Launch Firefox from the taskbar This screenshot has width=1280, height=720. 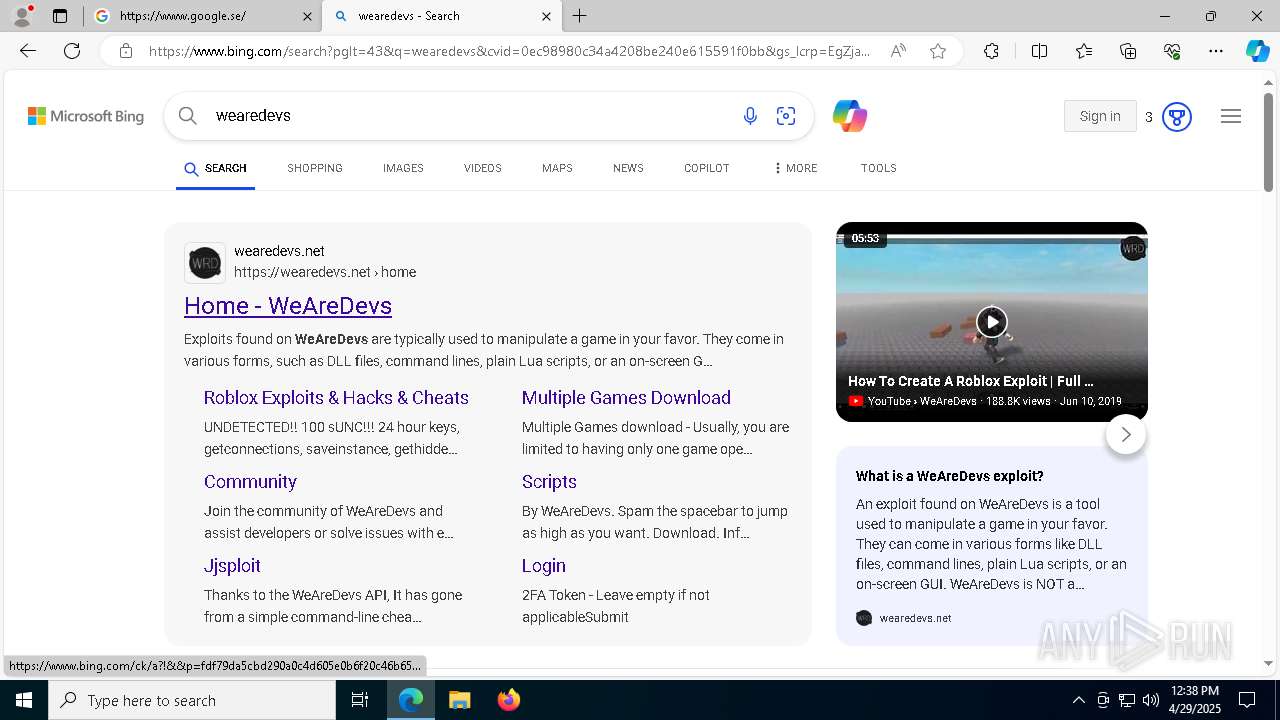509,700
